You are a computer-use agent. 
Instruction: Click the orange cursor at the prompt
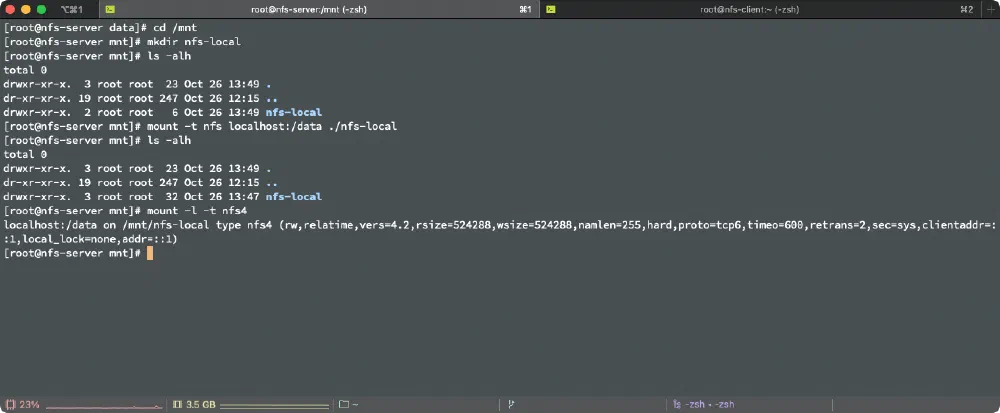coord(151,253)
